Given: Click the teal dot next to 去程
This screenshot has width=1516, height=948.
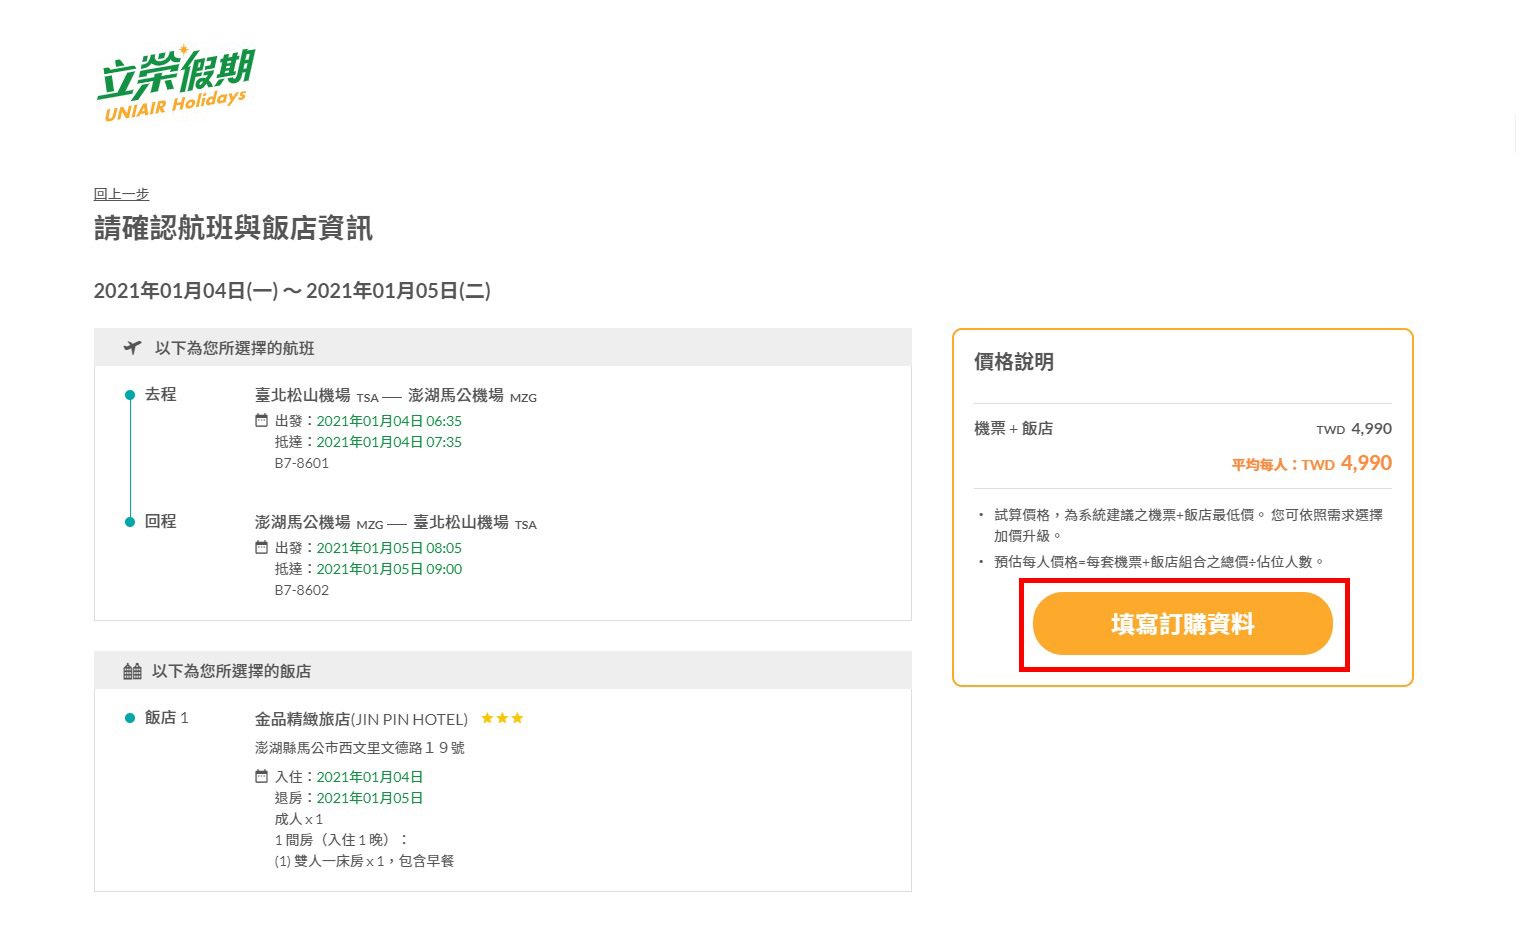Looking at the screenshot, I should 130,395.
